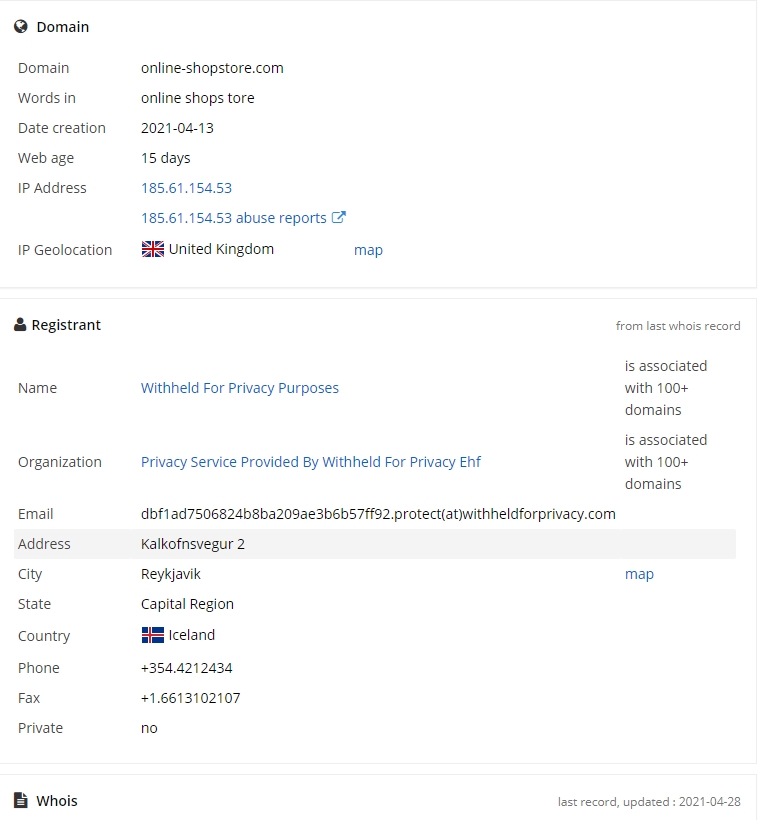Click the external link icon after abuse reports
Screen dimensions: 759x820
tap(339, 217)
